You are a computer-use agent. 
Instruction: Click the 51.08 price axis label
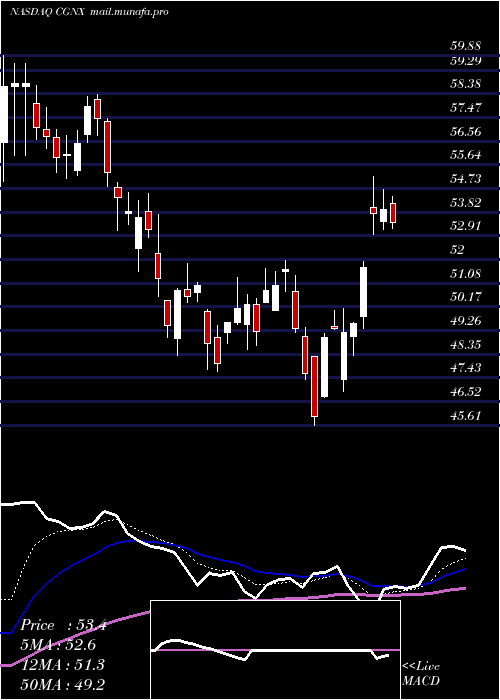tap(465, 274)
